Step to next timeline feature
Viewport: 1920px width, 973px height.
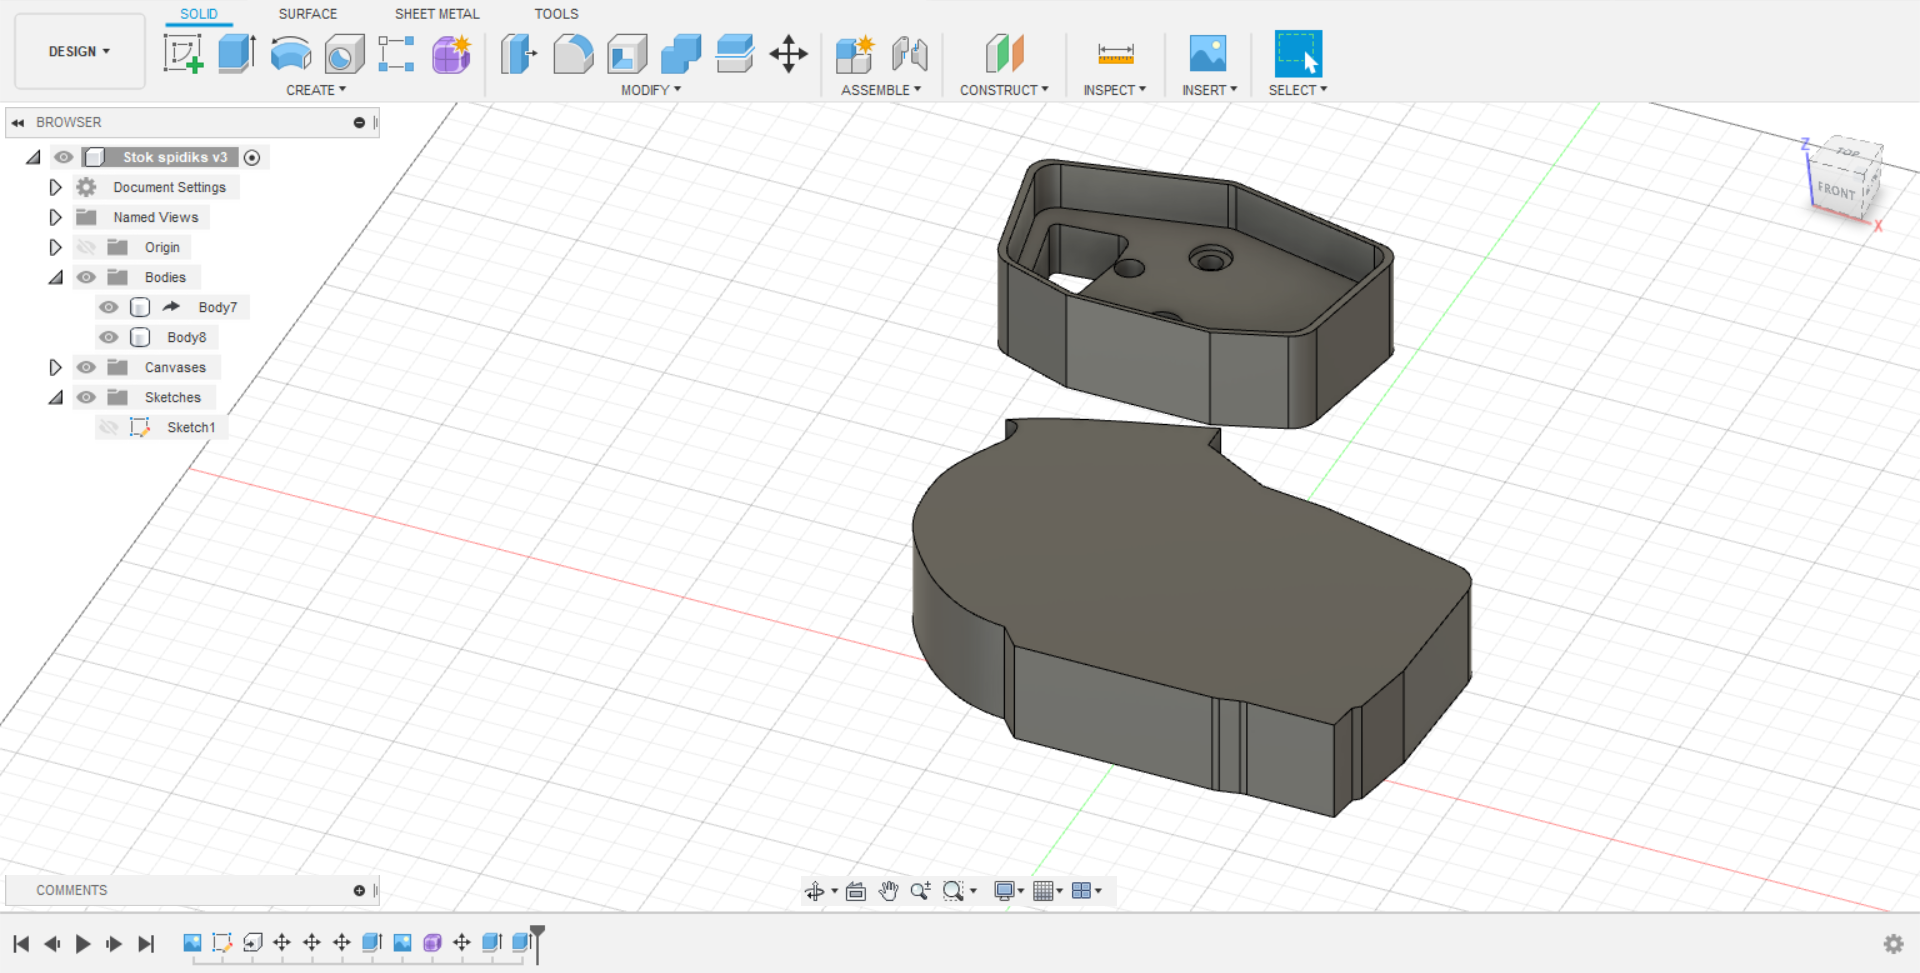114,943
